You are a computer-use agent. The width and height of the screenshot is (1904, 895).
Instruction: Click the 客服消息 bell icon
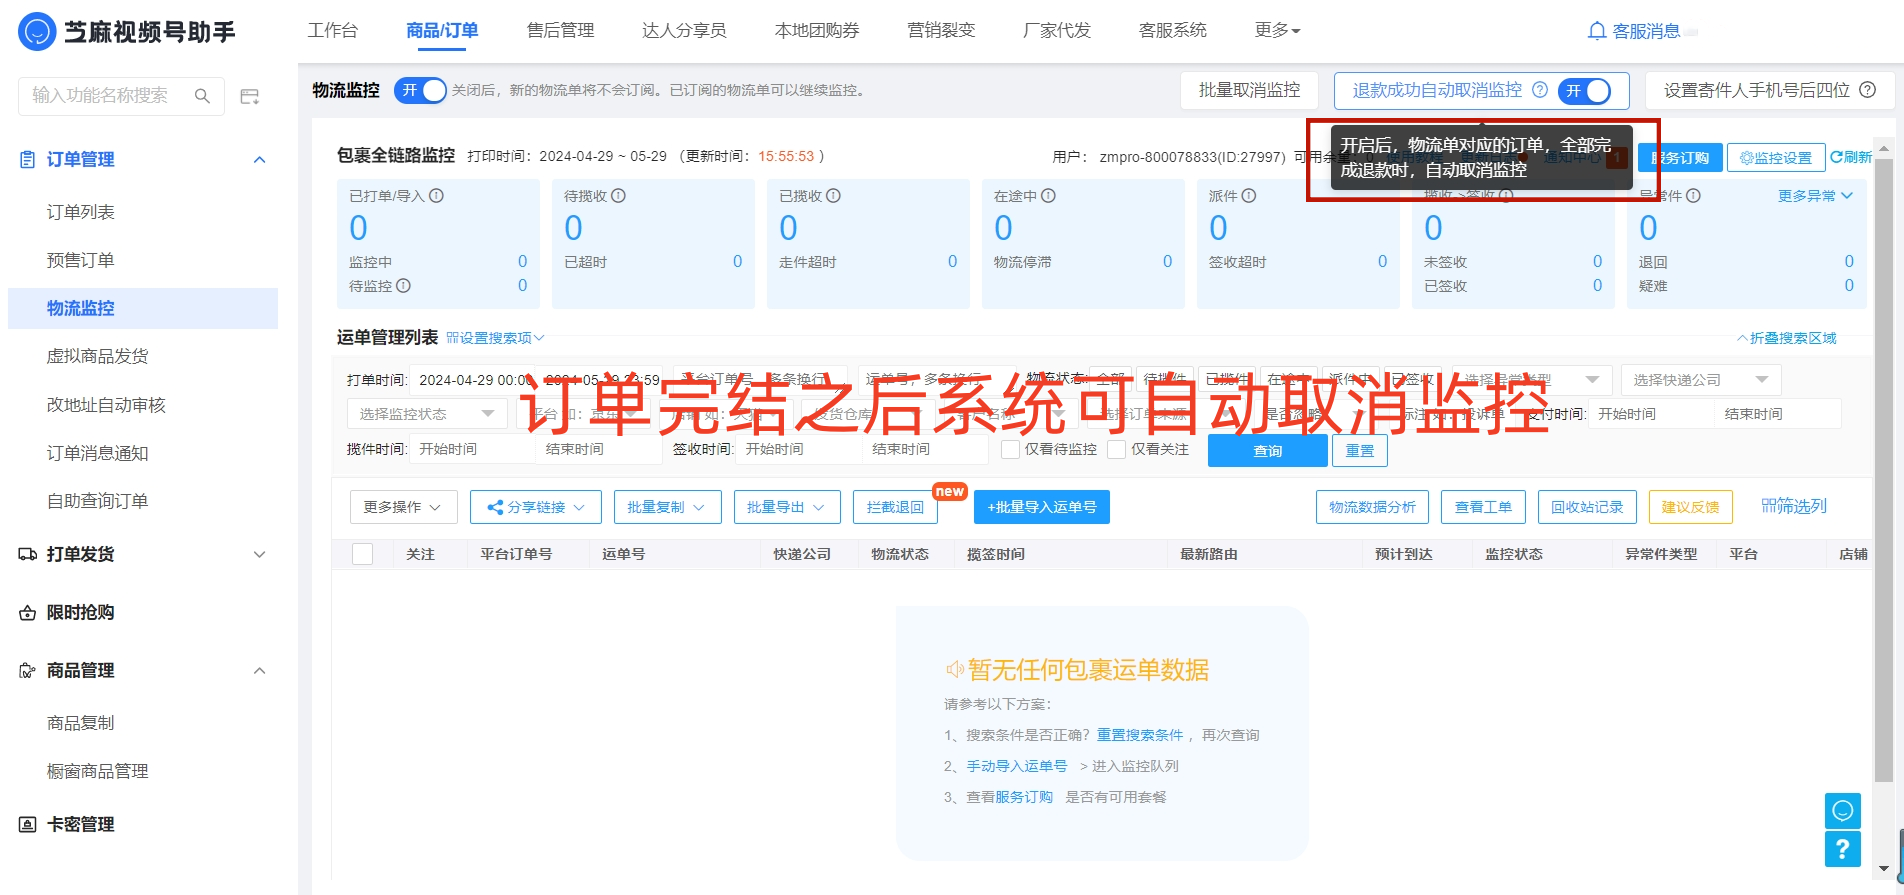pos(1597,31)
